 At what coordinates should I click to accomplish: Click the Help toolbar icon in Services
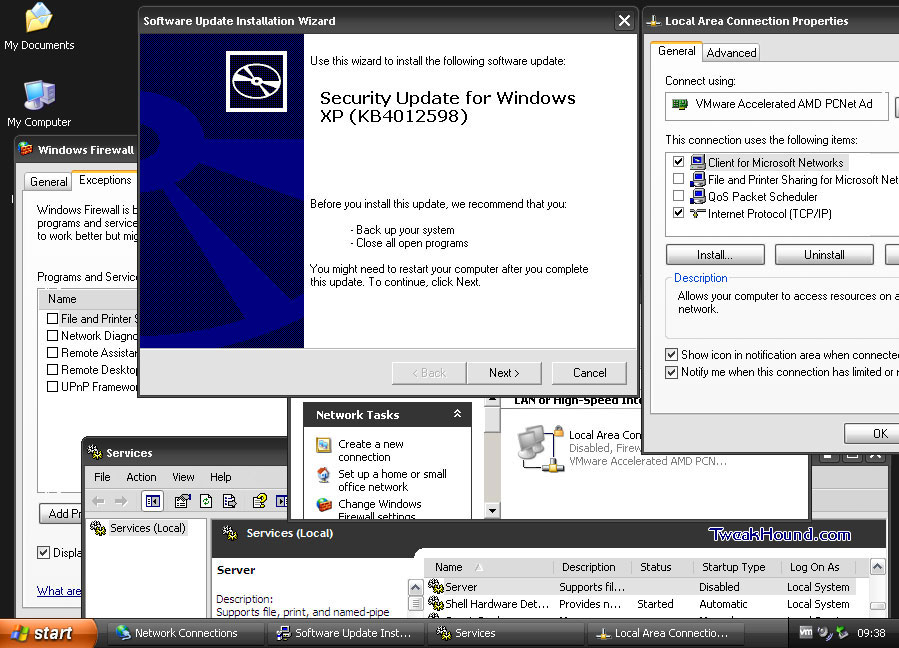pos(260,502)
